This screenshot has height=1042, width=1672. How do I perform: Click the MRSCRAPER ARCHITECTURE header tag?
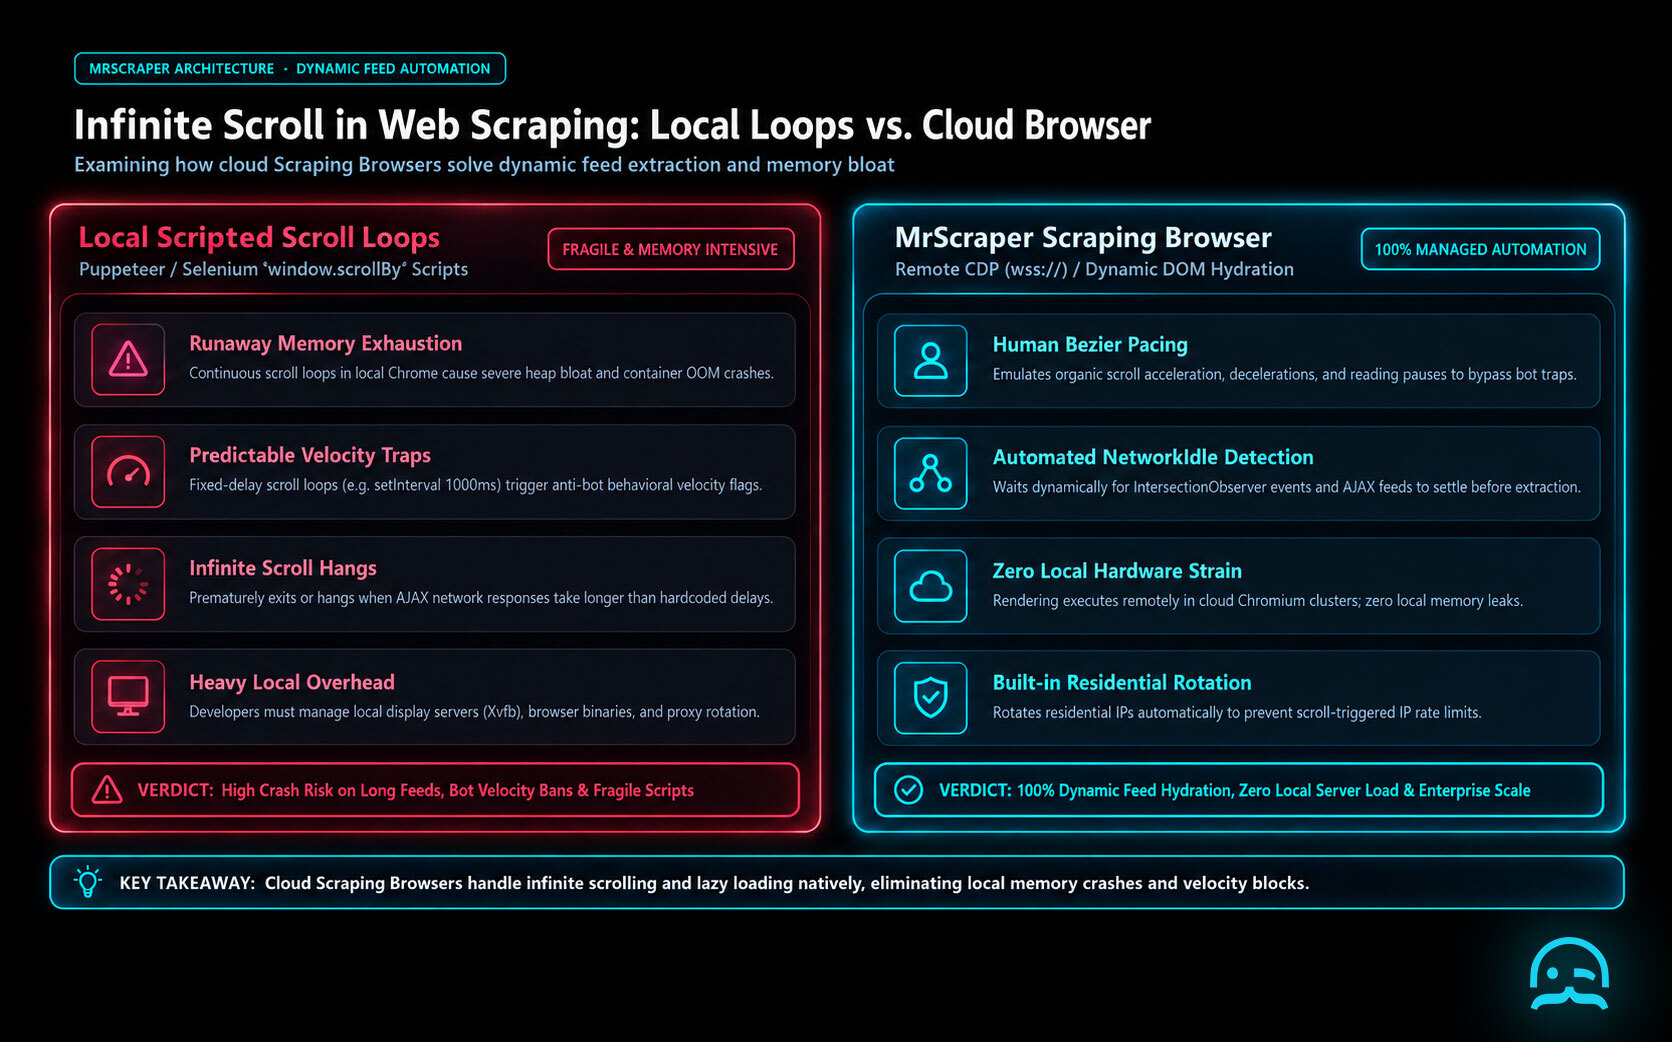click(290, 69)
